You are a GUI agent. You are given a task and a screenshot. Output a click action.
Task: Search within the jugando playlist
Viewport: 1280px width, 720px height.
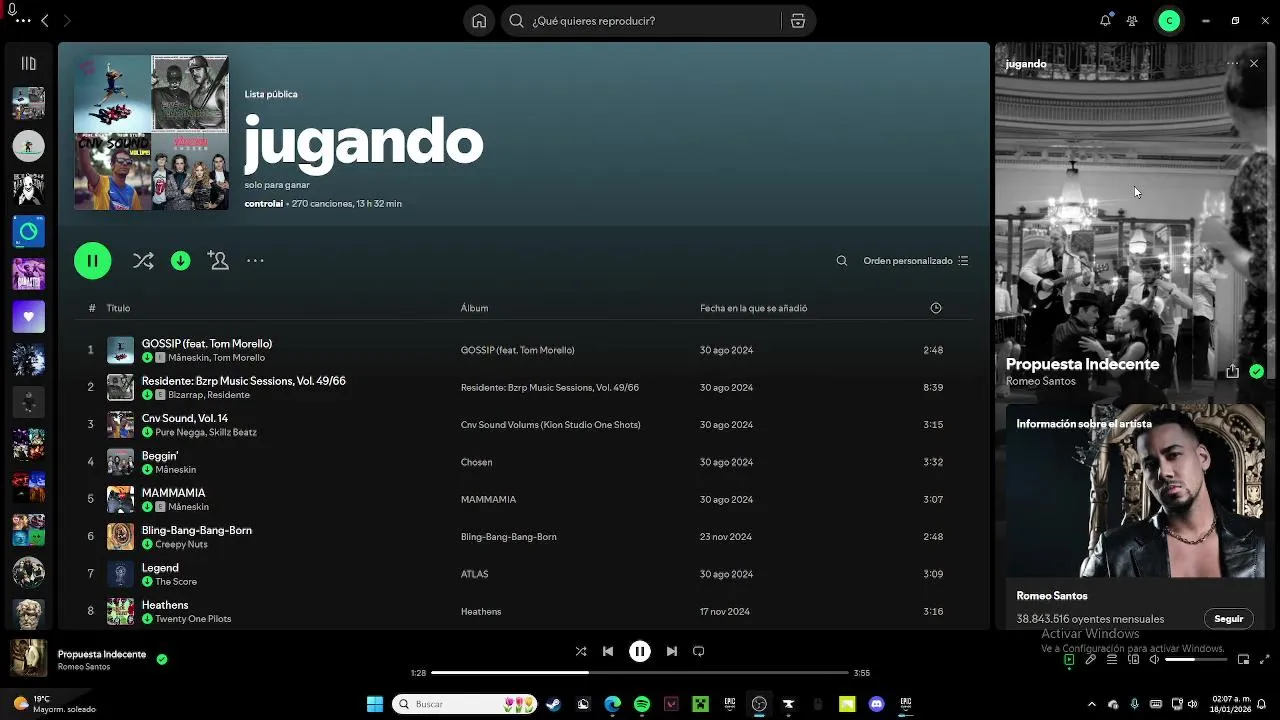pos(842,261)
